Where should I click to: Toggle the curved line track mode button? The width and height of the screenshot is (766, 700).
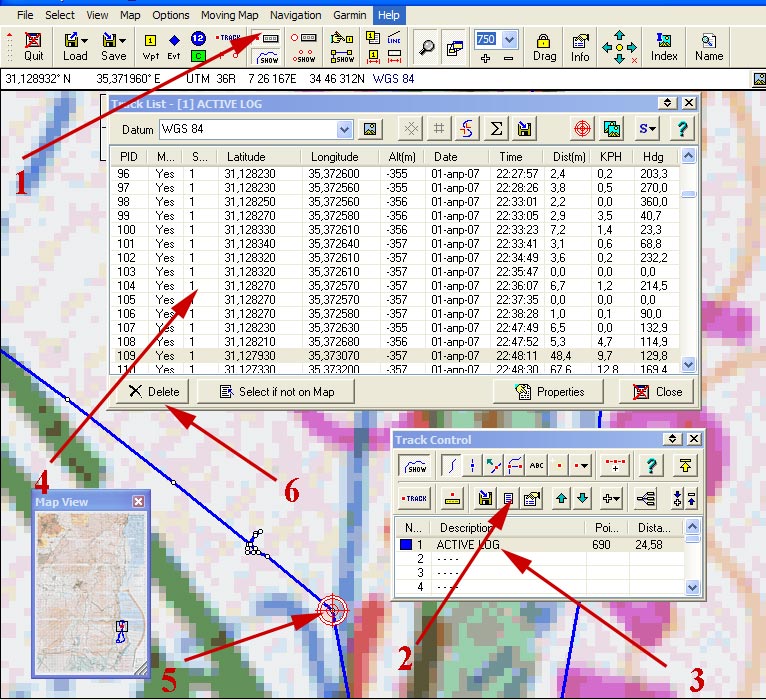click(x=451, y=466)
